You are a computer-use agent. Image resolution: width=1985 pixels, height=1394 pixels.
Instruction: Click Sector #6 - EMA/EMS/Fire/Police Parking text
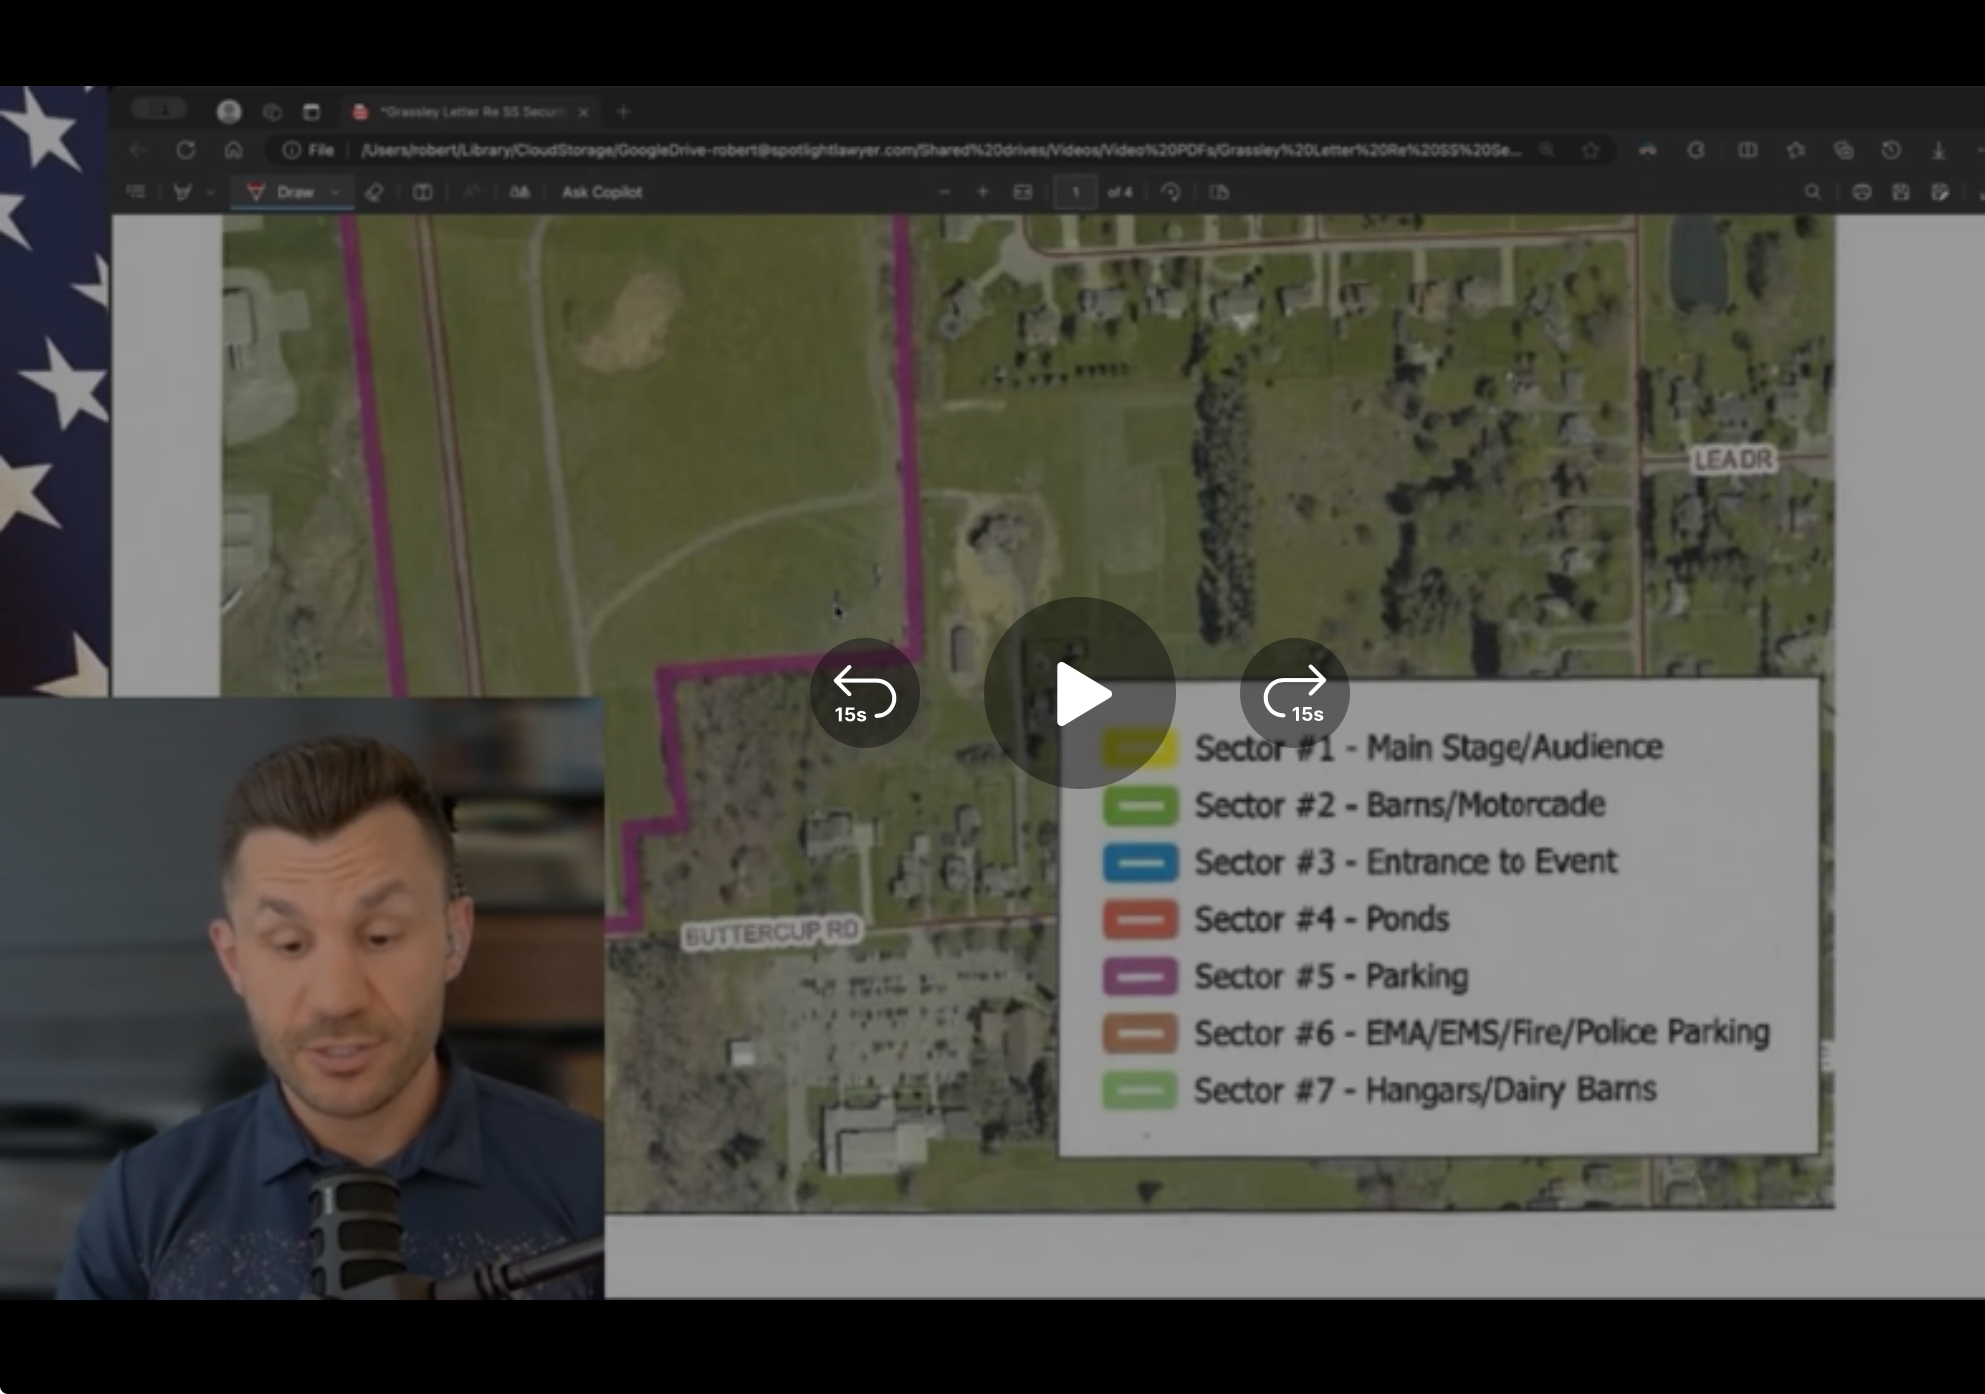pyautogui.click(x=1483, y=1033)
